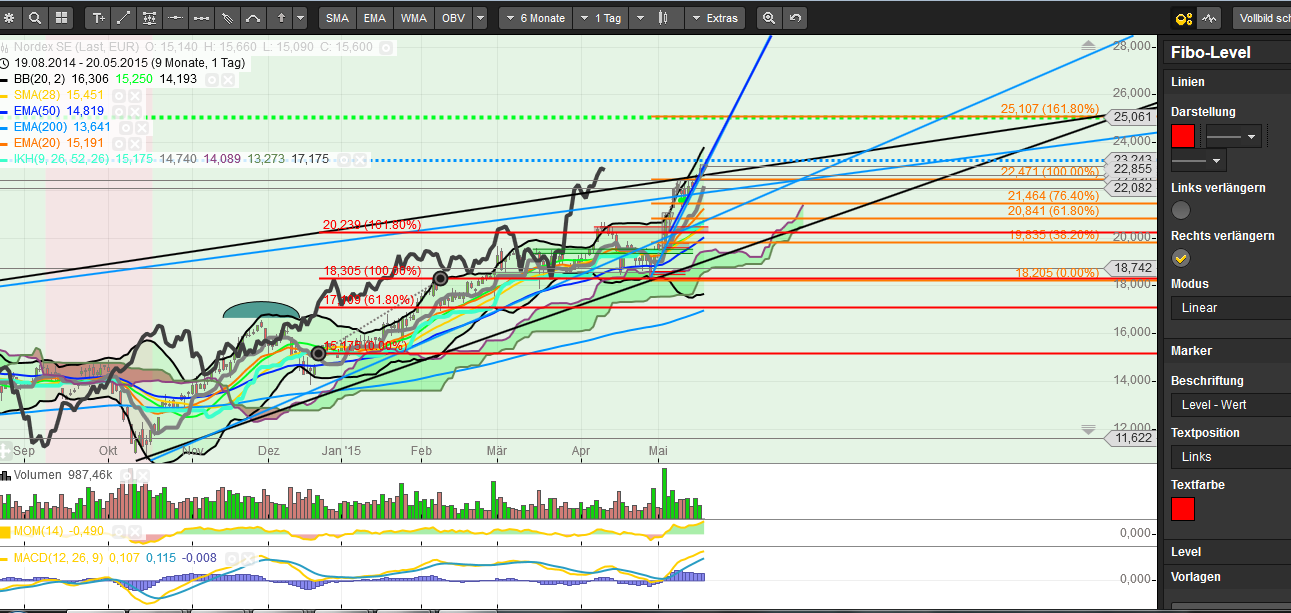
Task: Open the line style dropdown beside red swatch
Action: pos(1233,136)
